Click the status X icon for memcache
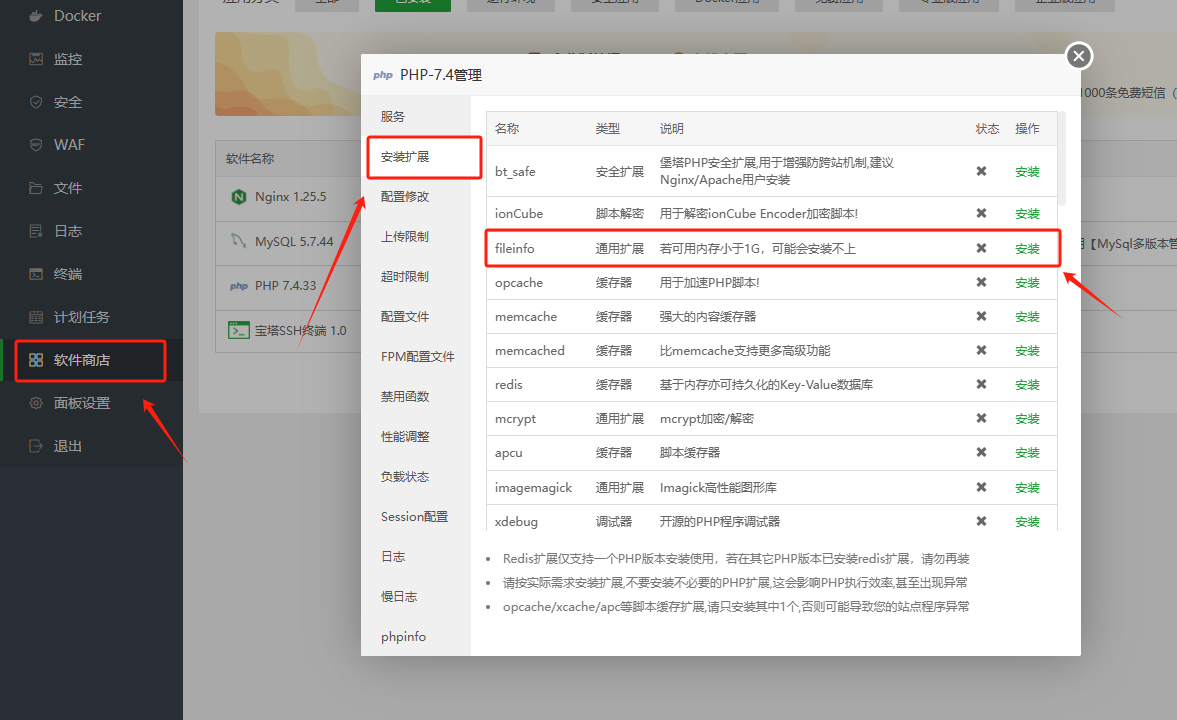Image resolution: width=1177 pixels, height=720 pixels. [x=981, y=316]
